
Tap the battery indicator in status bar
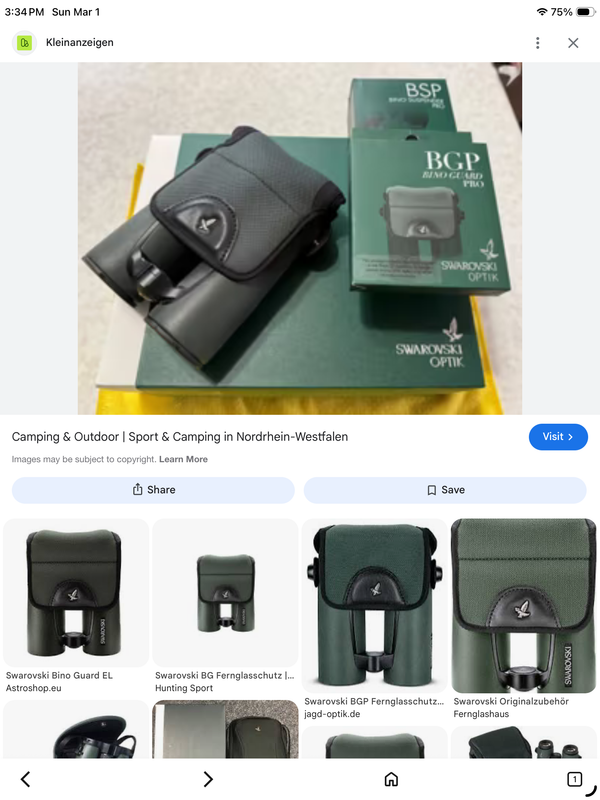[586, 12]
